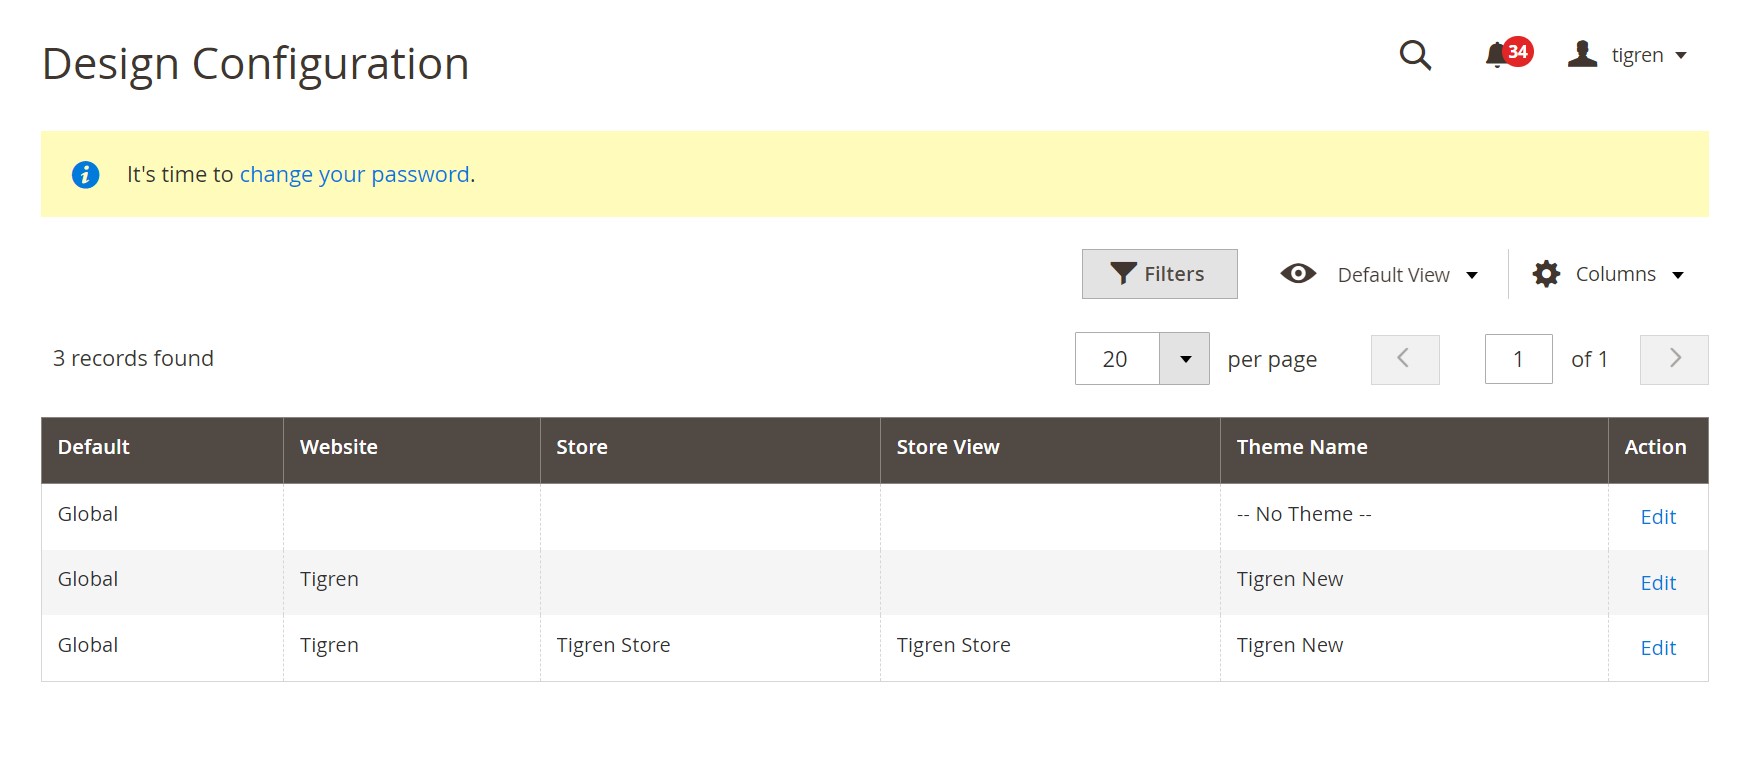Click the Website column header
Image resolution: width=1741 pixels, height=758 pixels.
(338, 447)
